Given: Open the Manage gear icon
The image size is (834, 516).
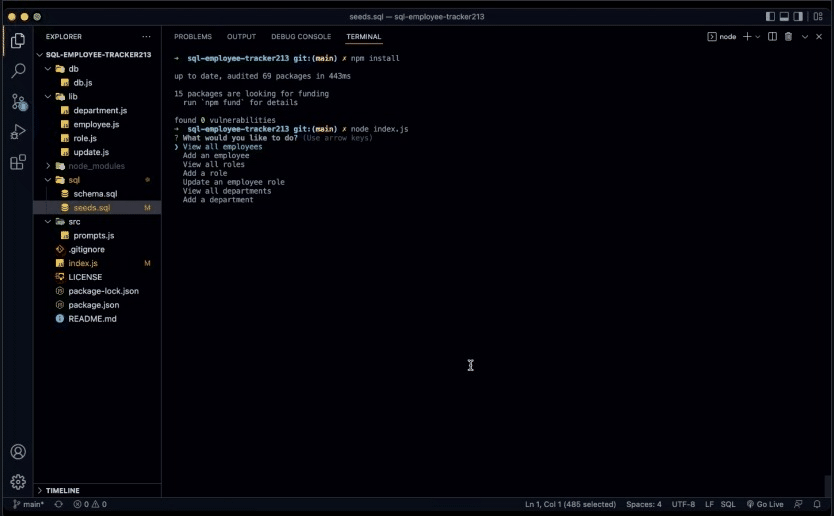Looking at the screenshot, I should pyautogui.click(x=18, y=482).
